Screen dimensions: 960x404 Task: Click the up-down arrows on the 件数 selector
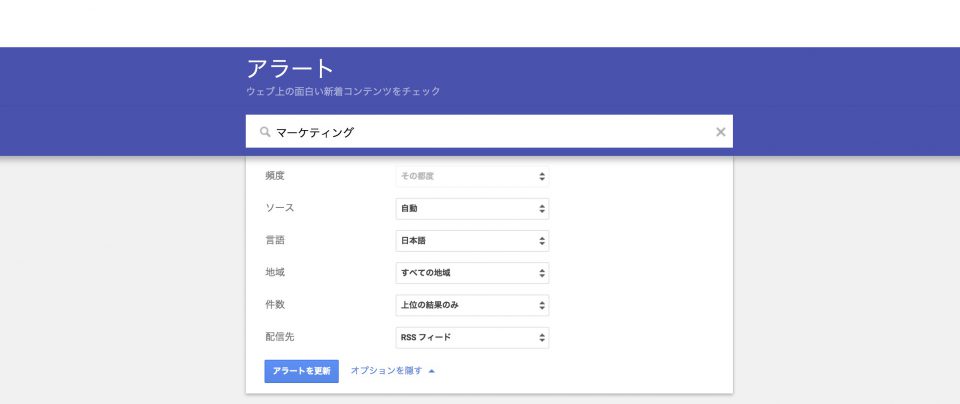click(541, 305)
